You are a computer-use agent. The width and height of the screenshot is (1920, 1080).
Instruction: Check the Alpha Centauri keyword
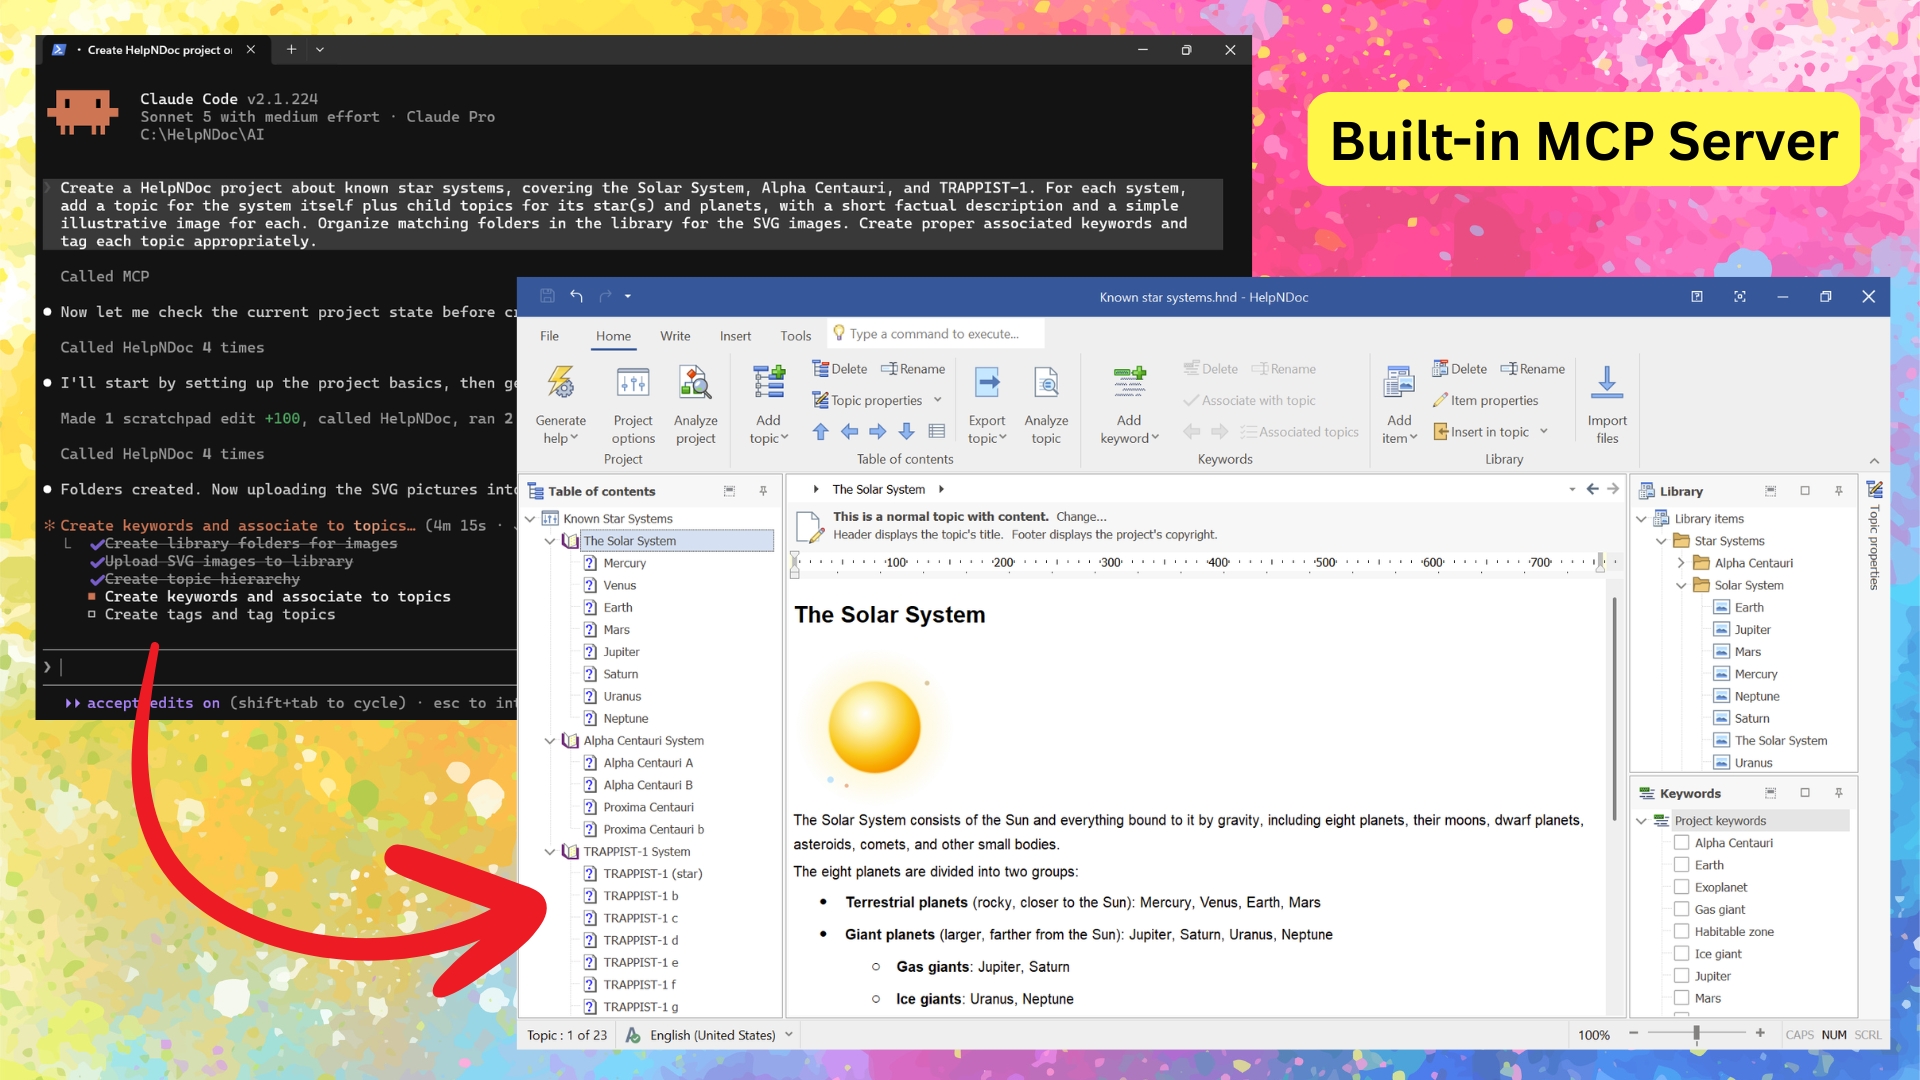click(1682, 843)
